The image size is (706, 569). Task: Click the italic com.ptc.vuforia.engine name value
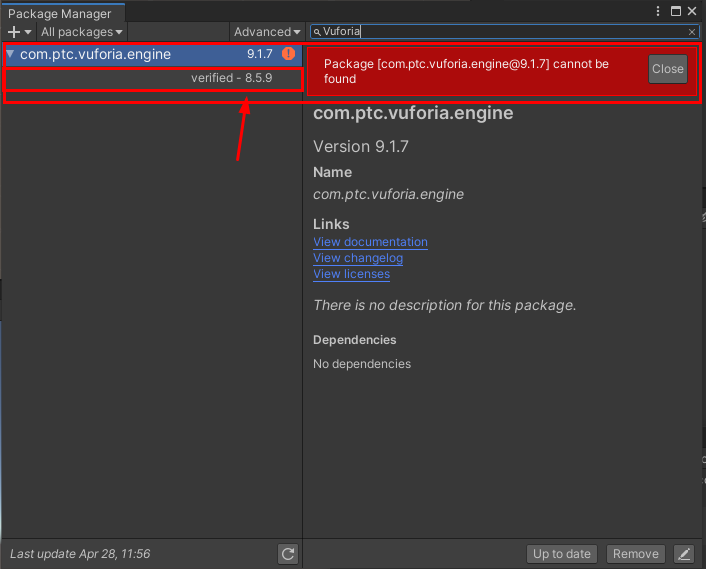tap(388, 194)
